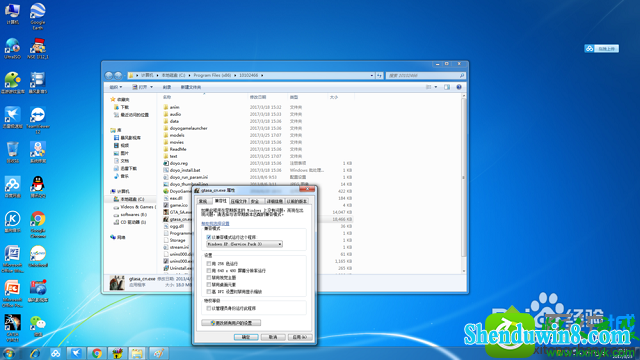Click the Windows Start orb

(x=9, y=353)
